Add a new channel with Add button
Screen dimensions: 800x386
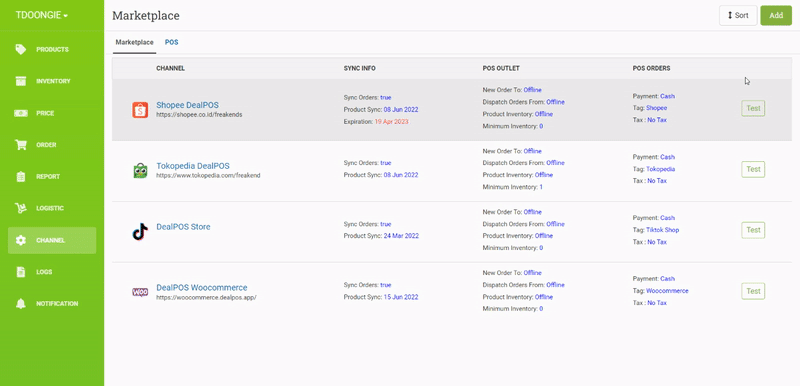(x=776, y=15)
